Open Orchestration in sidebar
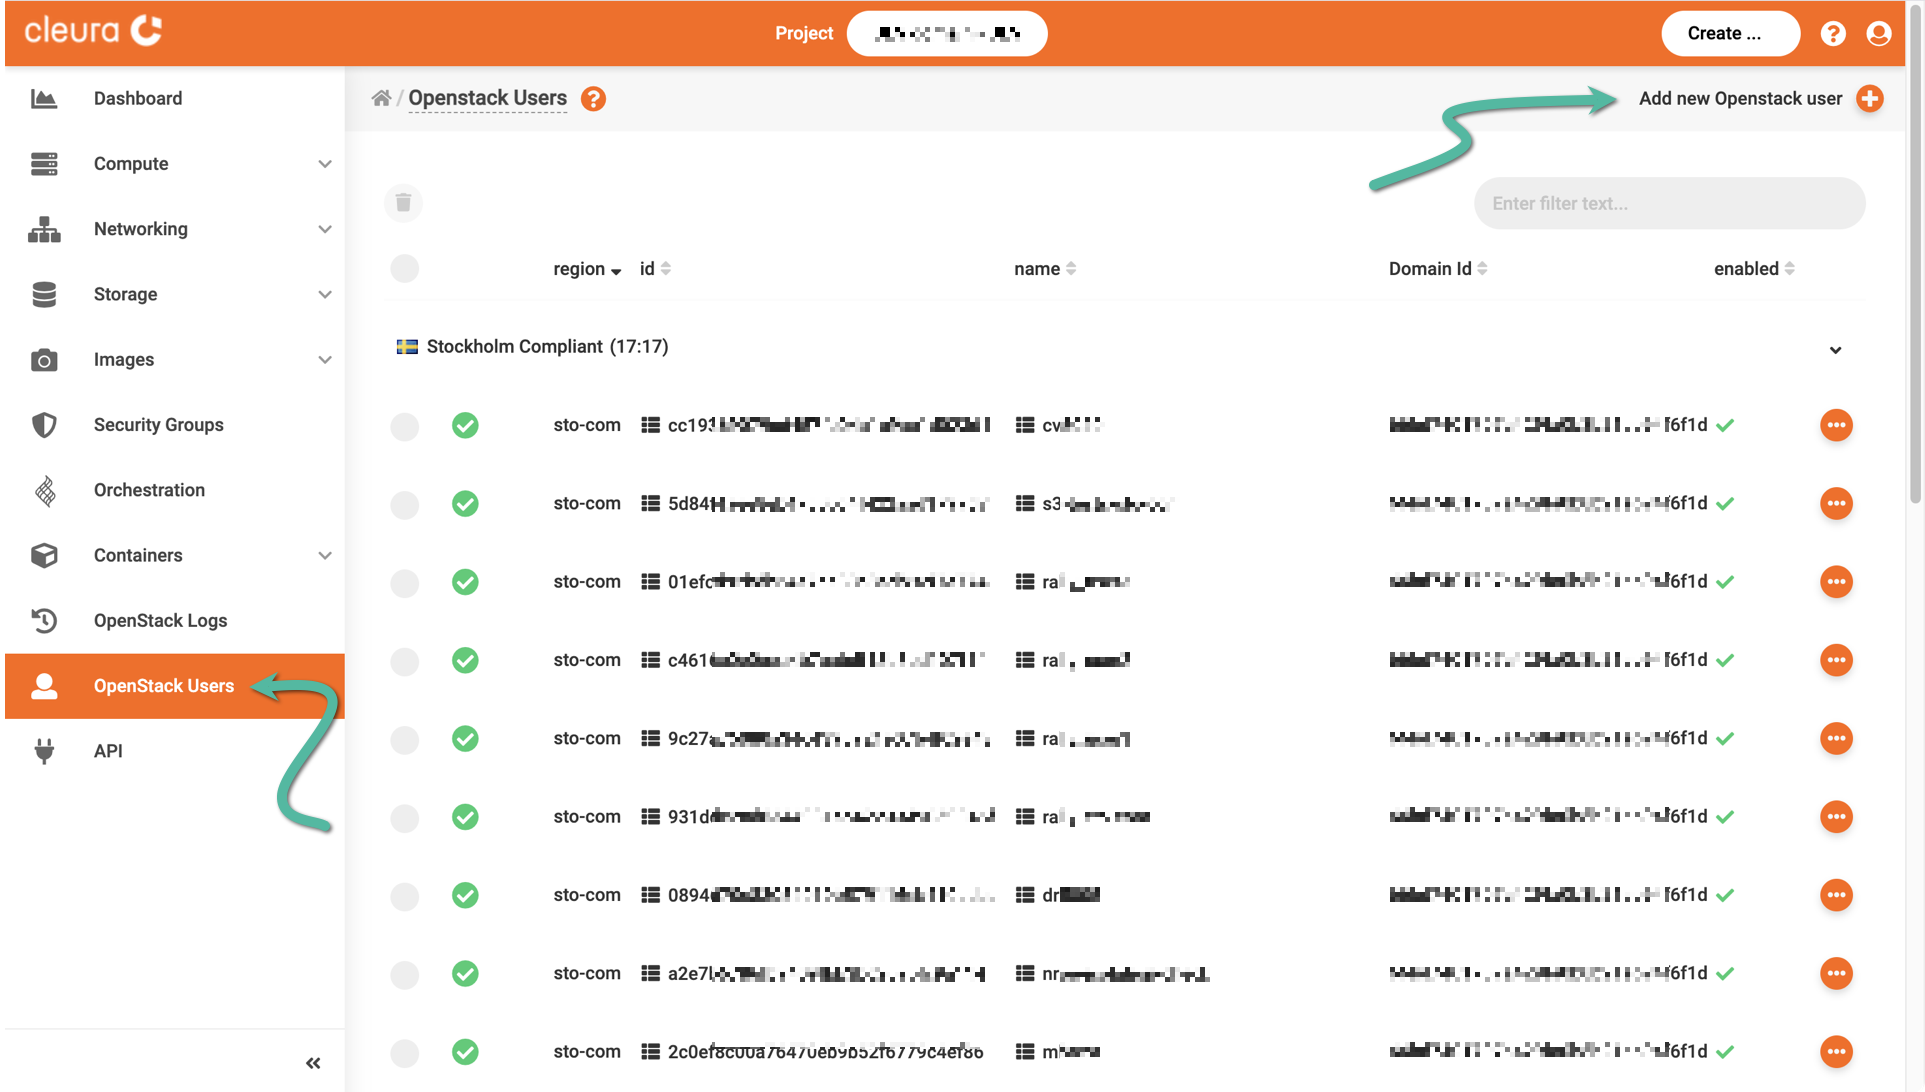The image size is (1925, 1092). click(x=149, y=490)
